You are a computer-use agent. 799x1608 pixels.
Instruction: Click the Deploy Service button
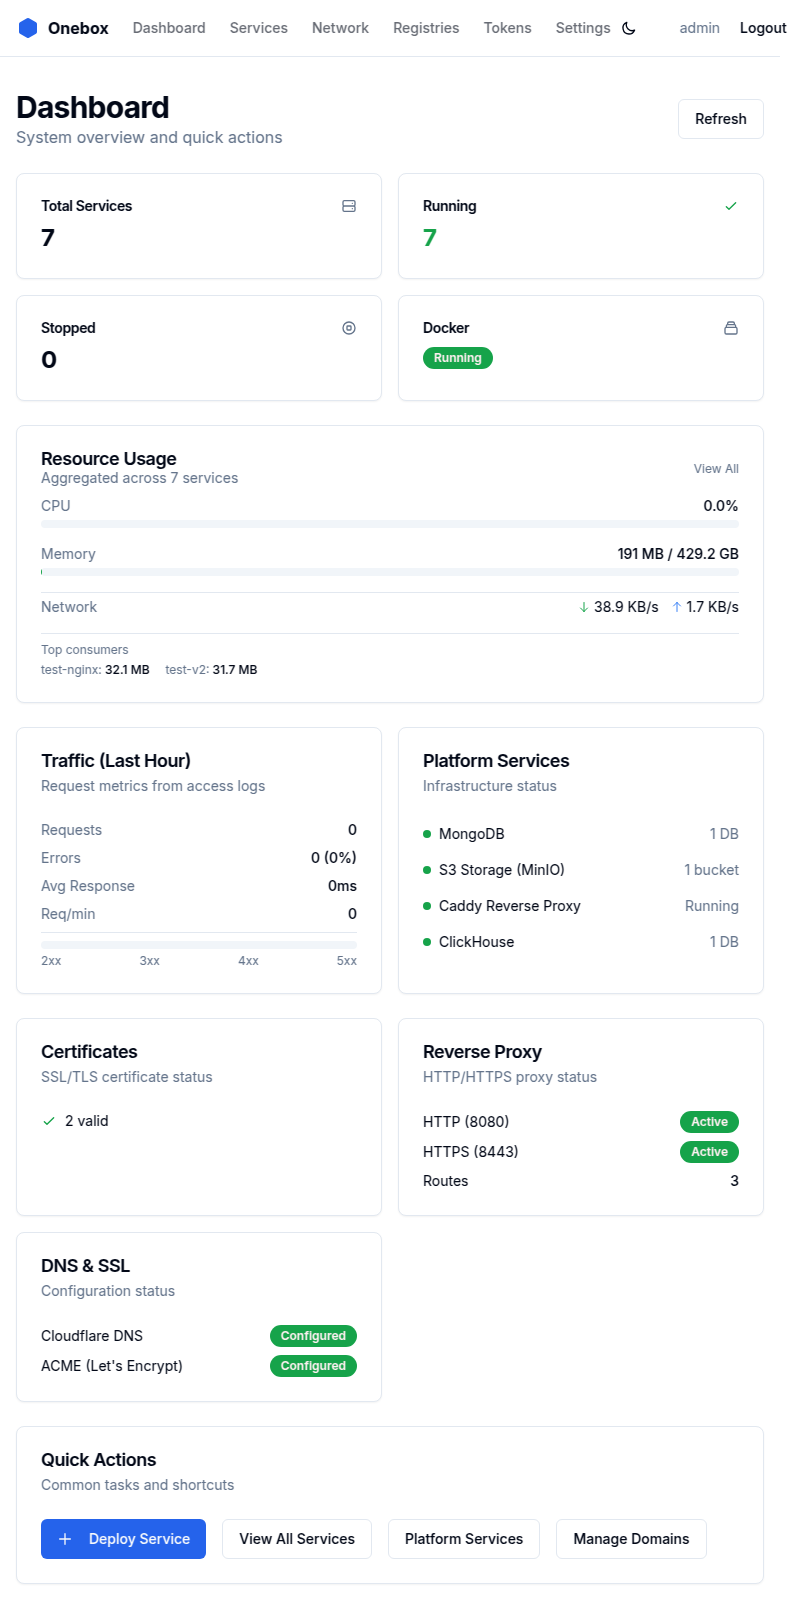click(123, 1539)
